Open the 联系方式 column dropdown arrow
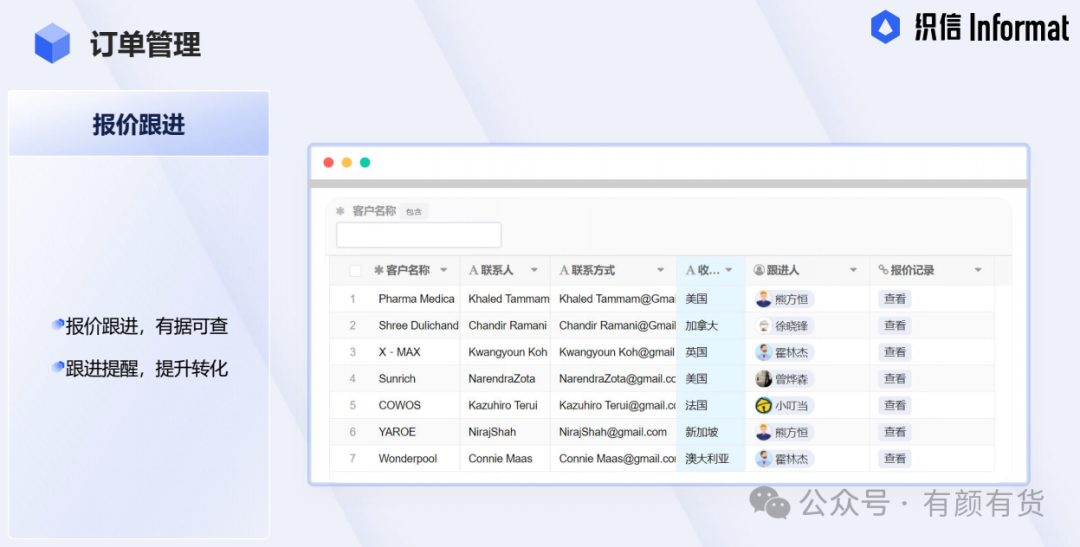This screenshot has width=1080, height=547. pos(661,270)
